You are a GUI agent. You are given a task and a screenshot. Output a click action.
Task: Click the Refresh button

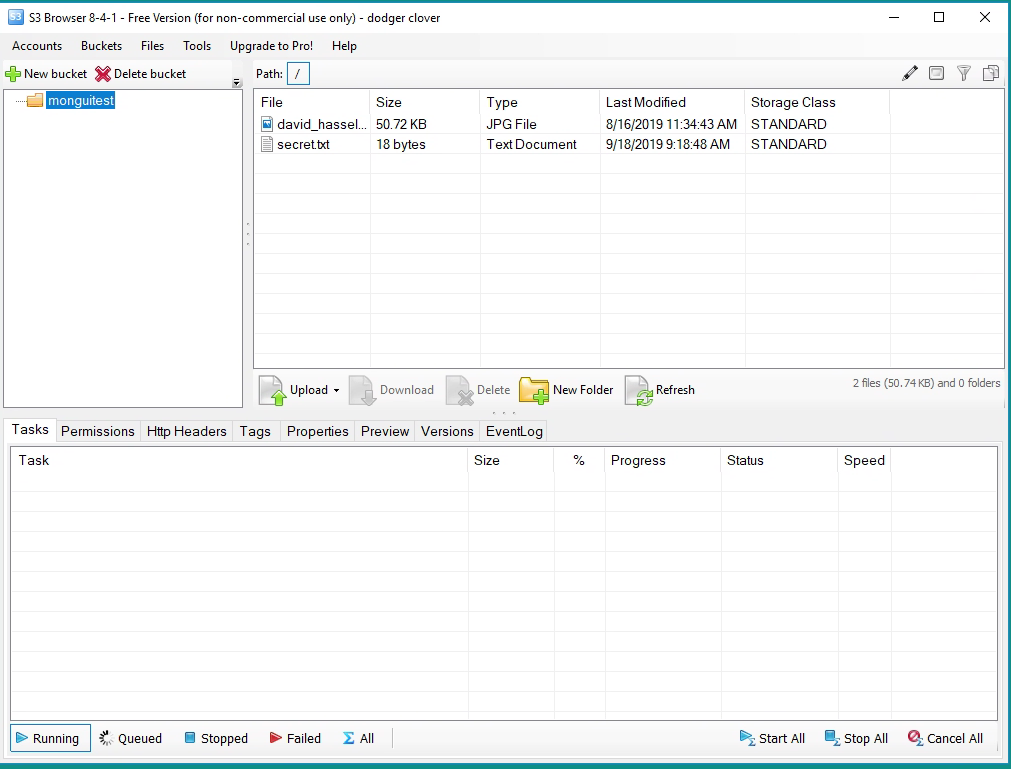660,390
